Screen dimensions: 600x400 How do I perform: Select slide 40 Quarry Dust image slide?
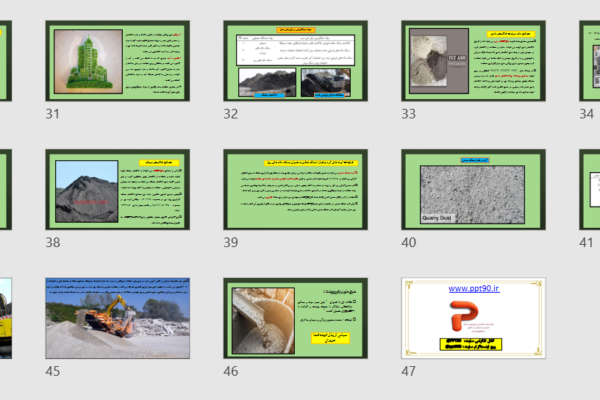[x=473, y=189]
